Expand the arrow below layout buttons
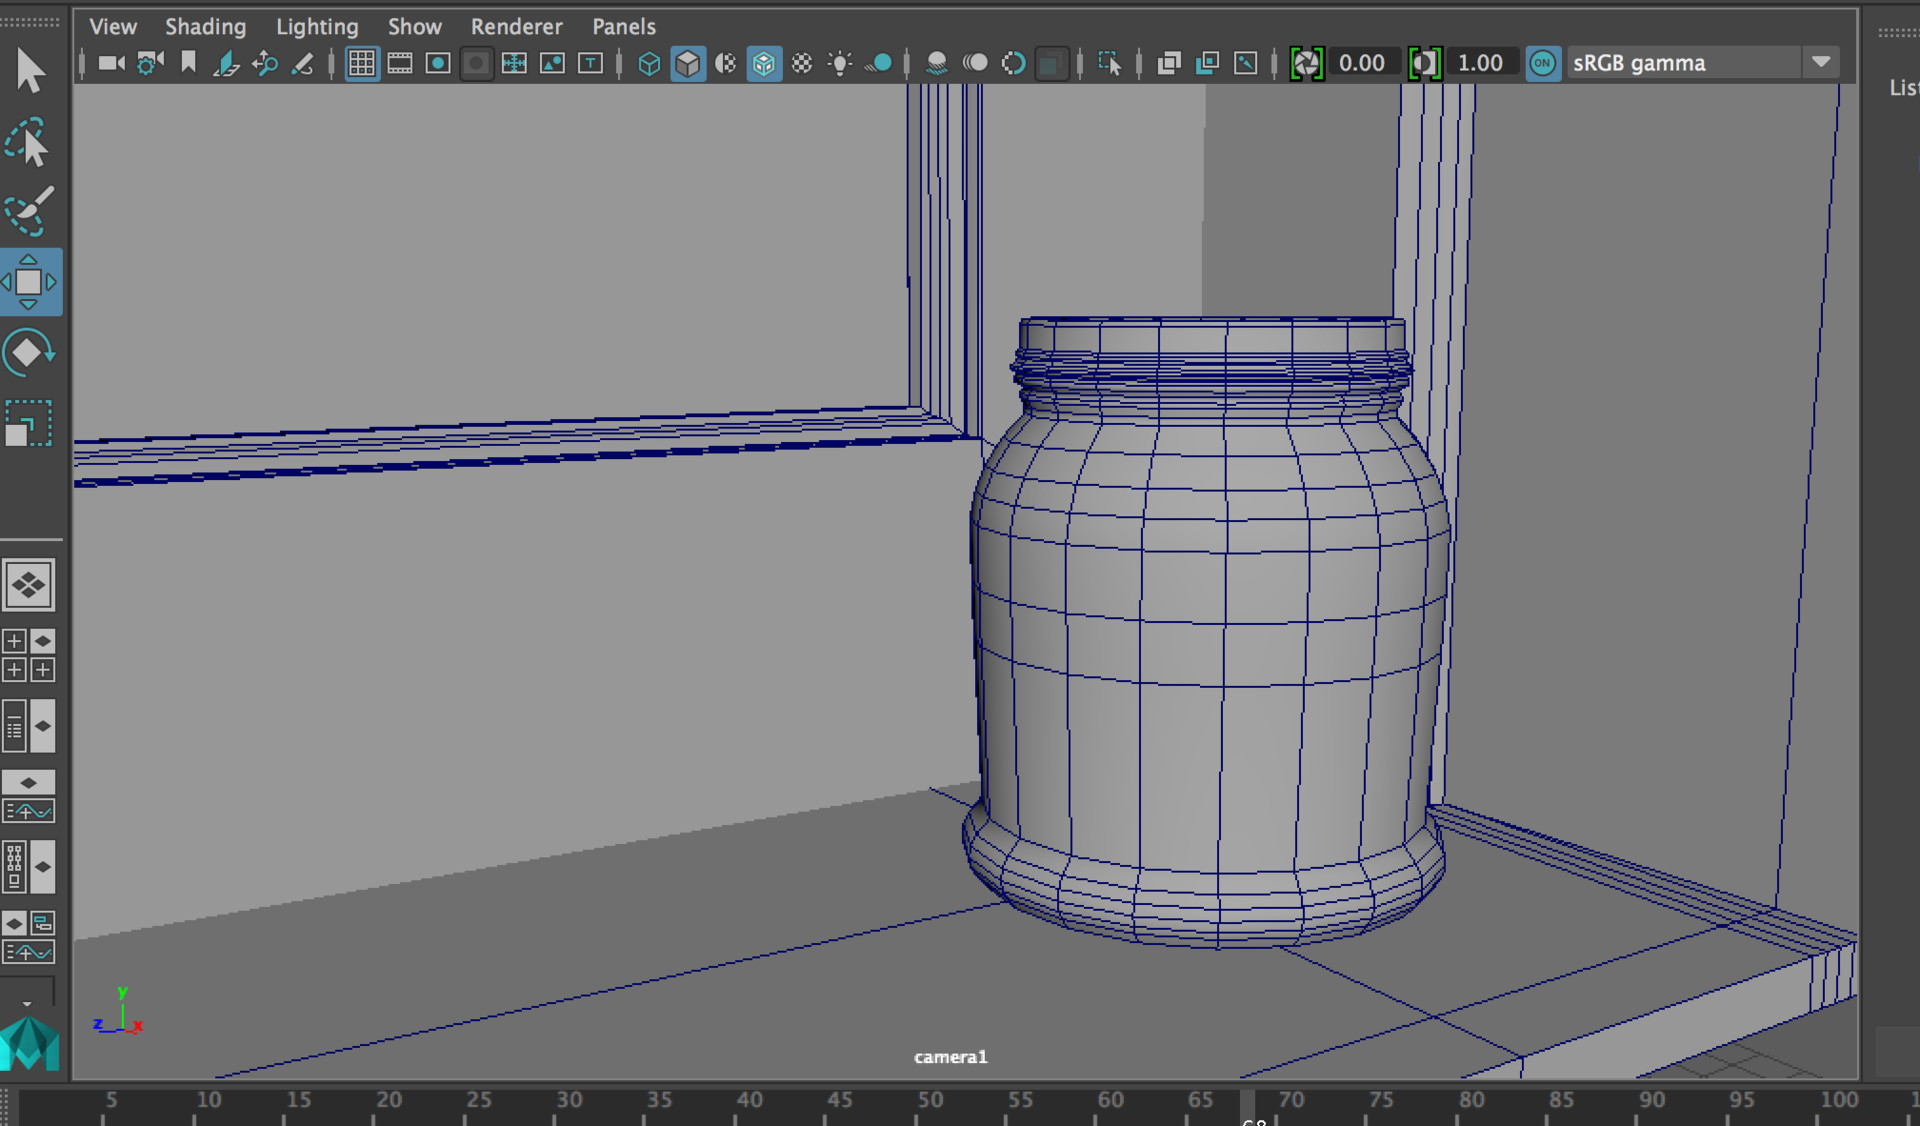 [27, 1002]
